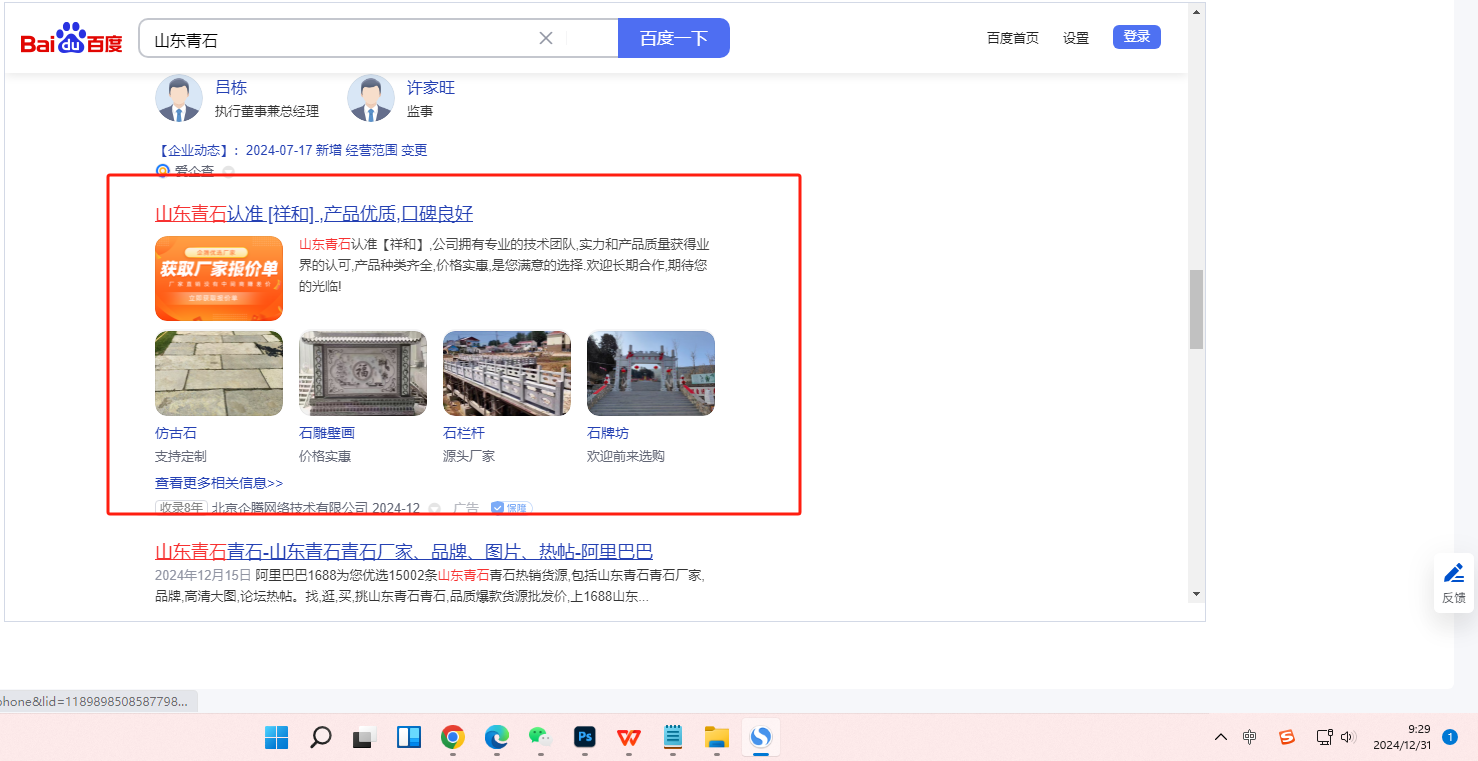Expand options arrow beside 爱企查
The image size is (1478, 761).
click(228, 171)
